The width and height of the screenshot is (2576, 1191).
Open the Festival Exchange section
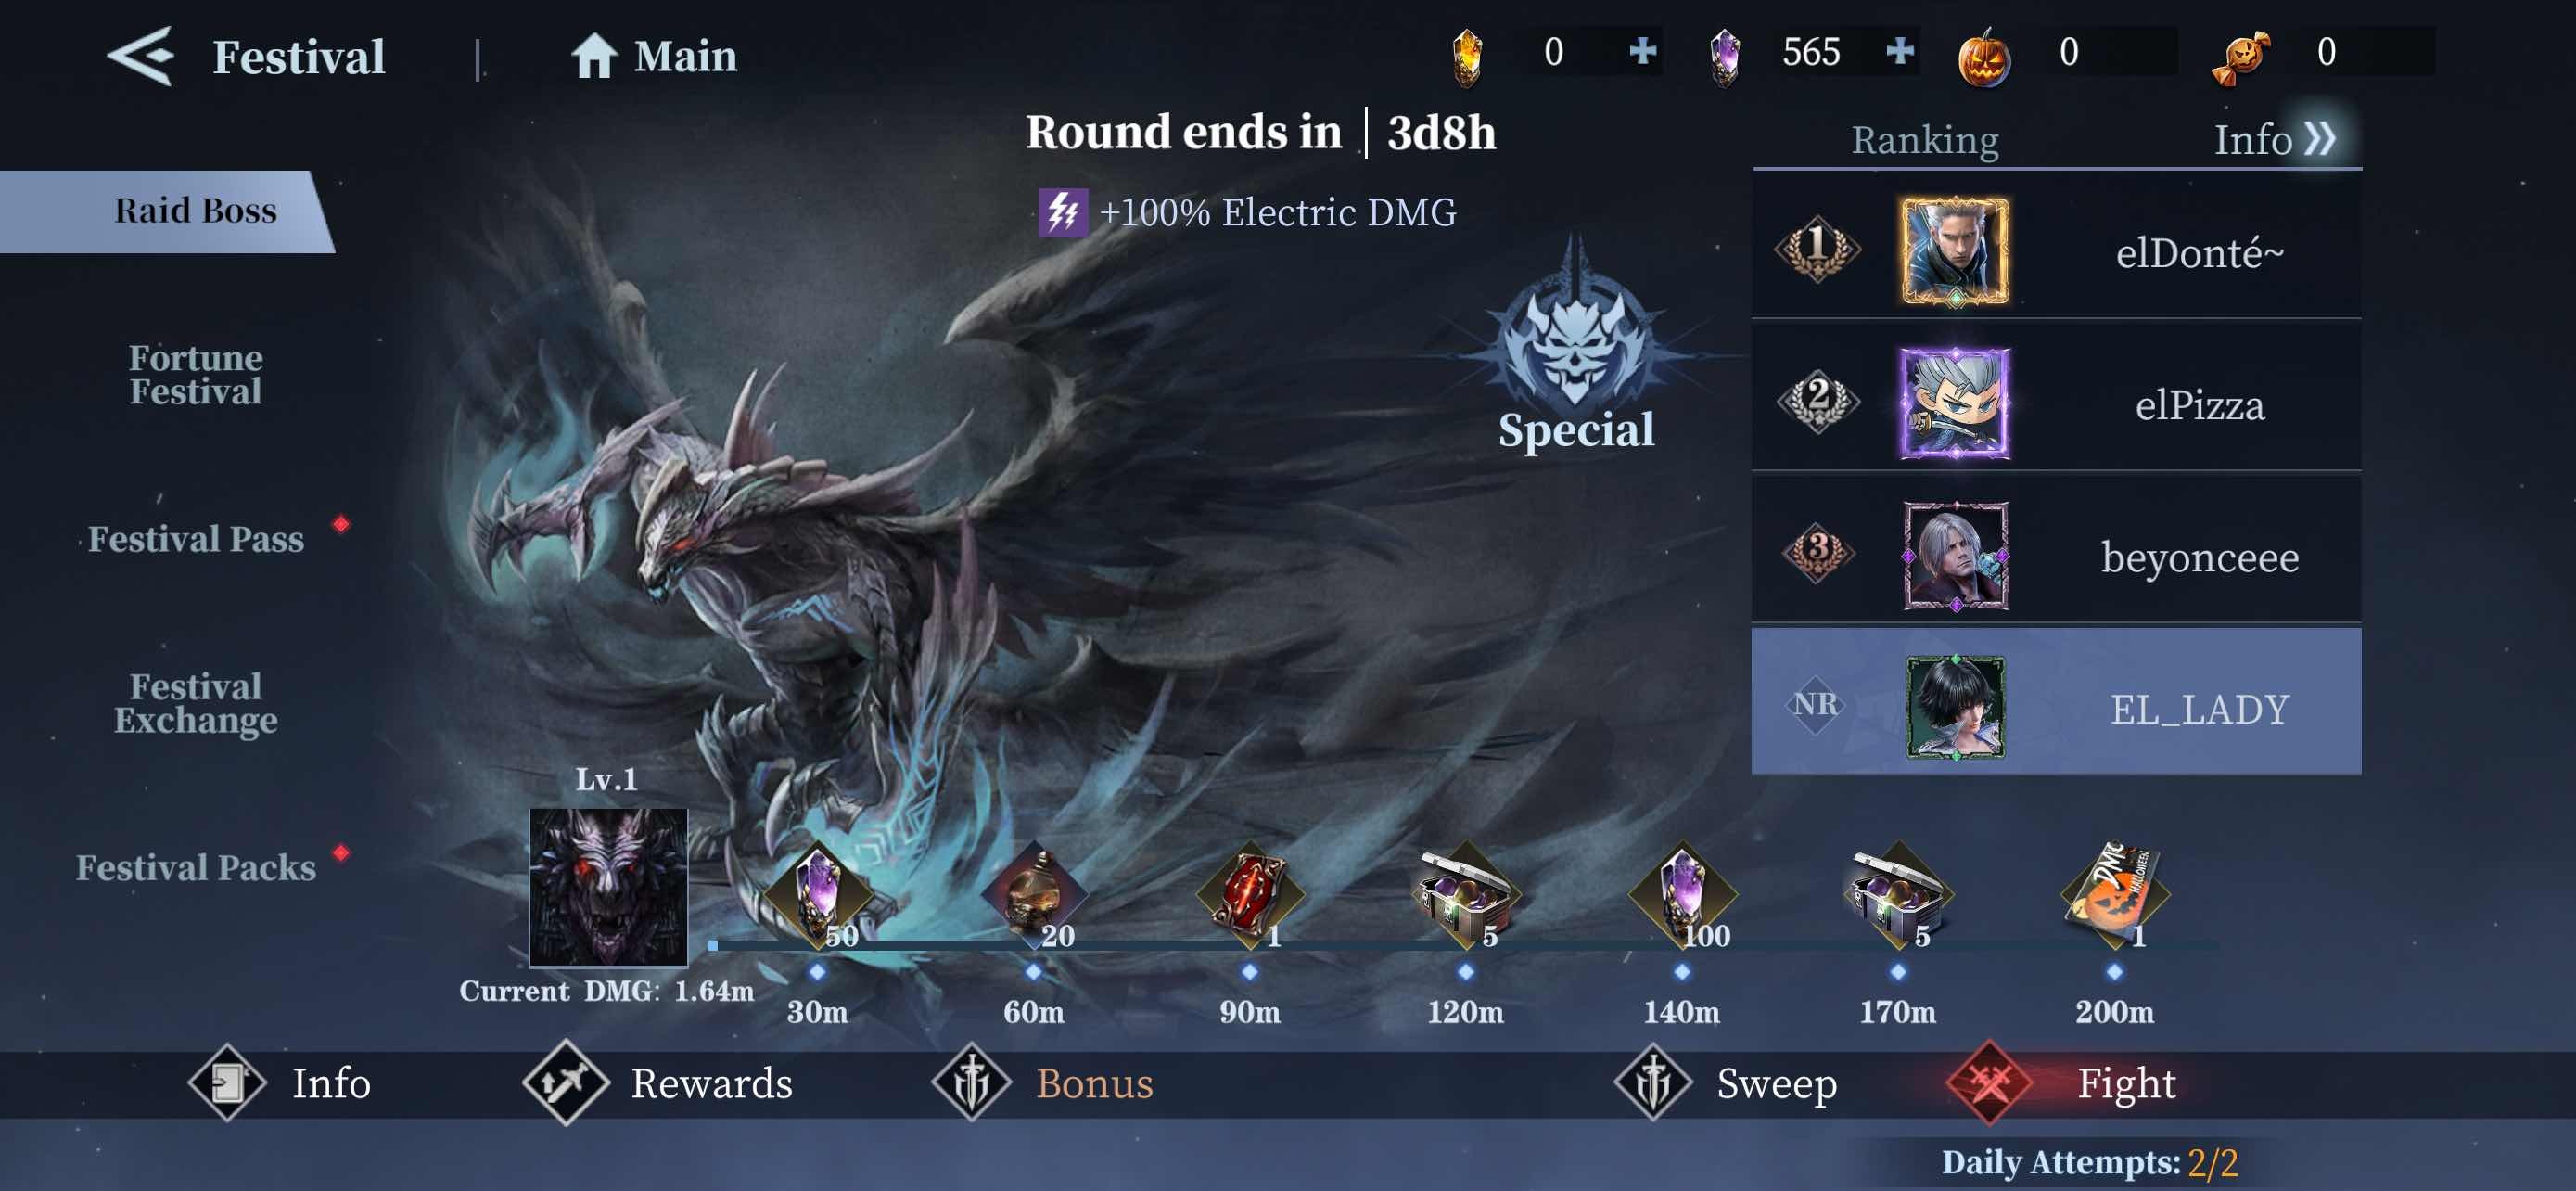[196, 703]
